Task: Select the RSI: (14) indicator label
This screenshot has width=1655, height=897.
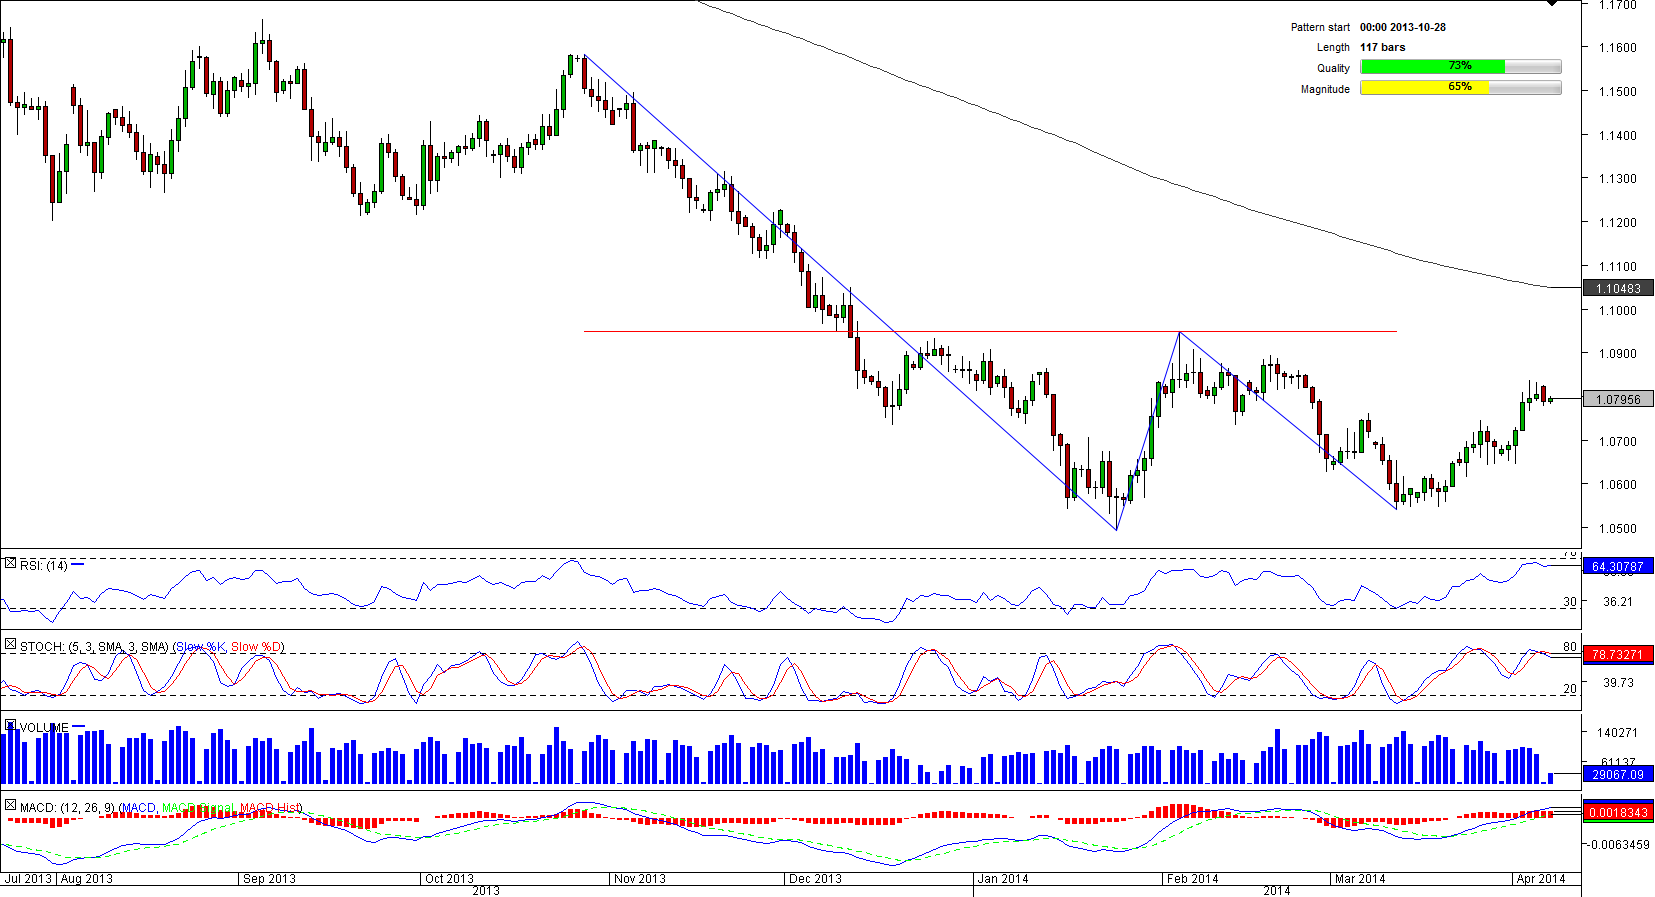Action: coord(44,566)
